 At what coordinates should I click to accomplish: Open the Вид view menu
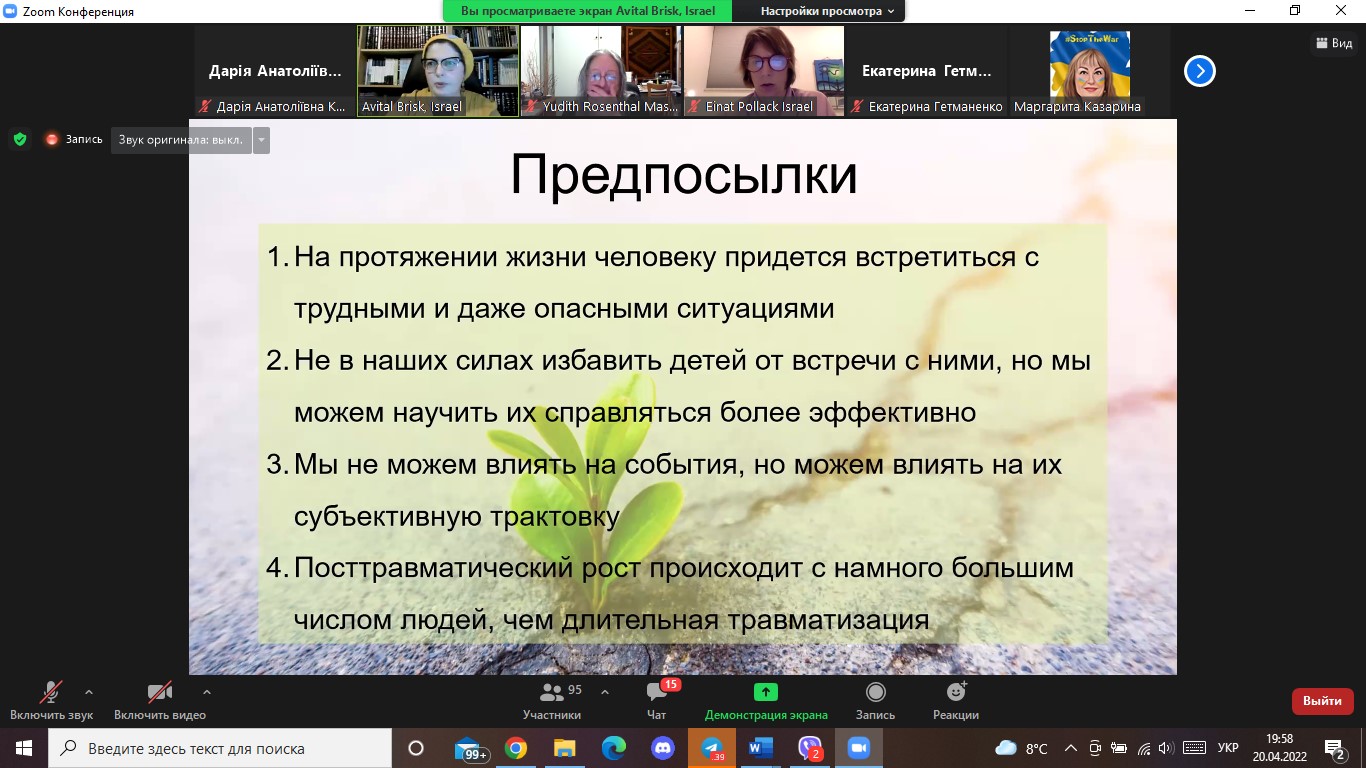(x=1335, y=43)
